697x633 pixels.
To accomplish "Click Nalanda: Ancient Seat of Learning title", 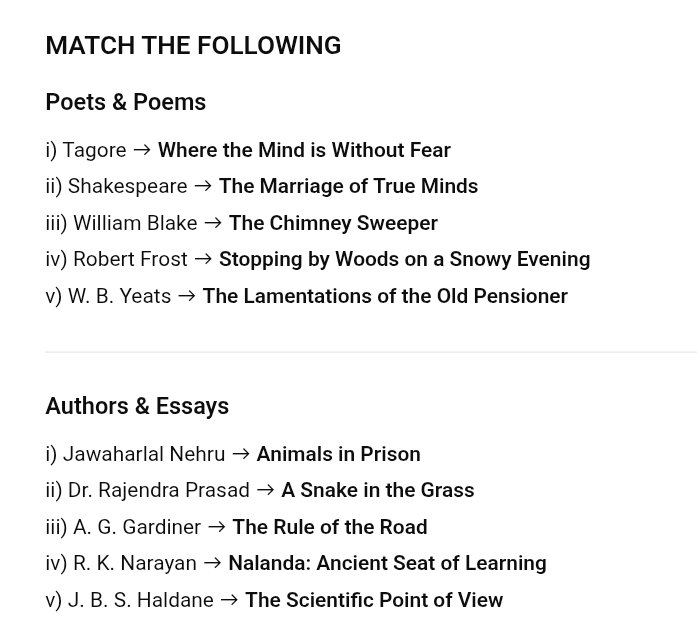I will coord(387,563).
